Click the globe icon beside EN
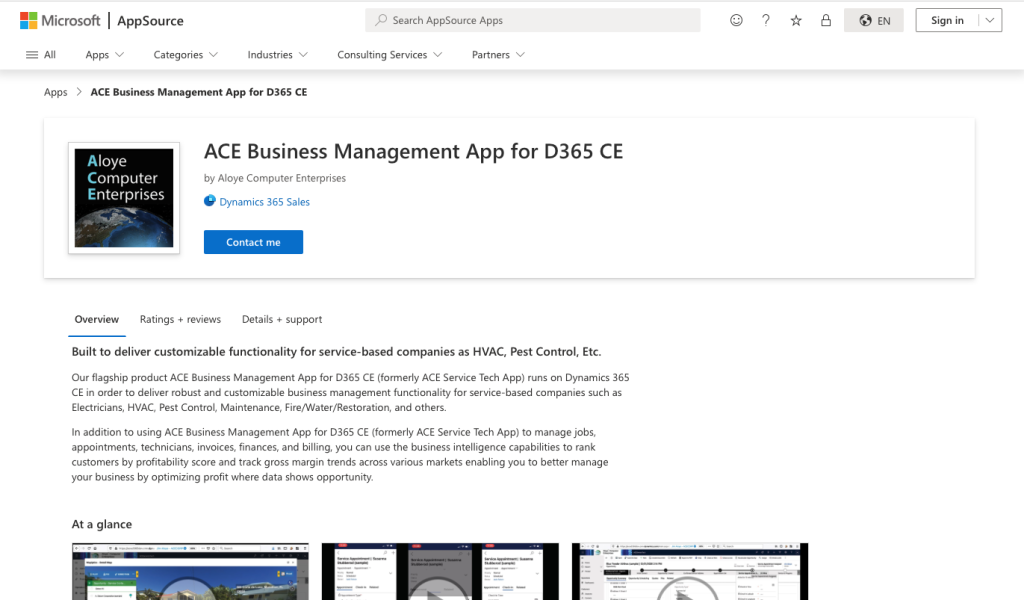 (x=865, y=20)
